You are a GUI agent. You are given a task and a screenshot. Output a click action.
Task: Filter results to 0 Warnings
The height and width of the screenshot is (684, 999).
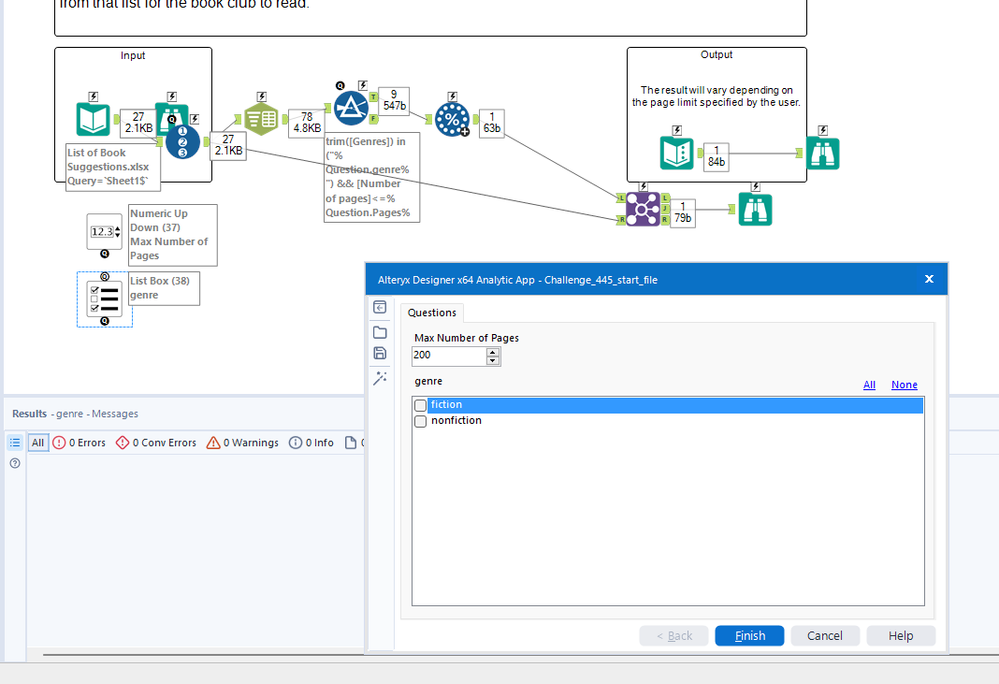coord(242,442)
